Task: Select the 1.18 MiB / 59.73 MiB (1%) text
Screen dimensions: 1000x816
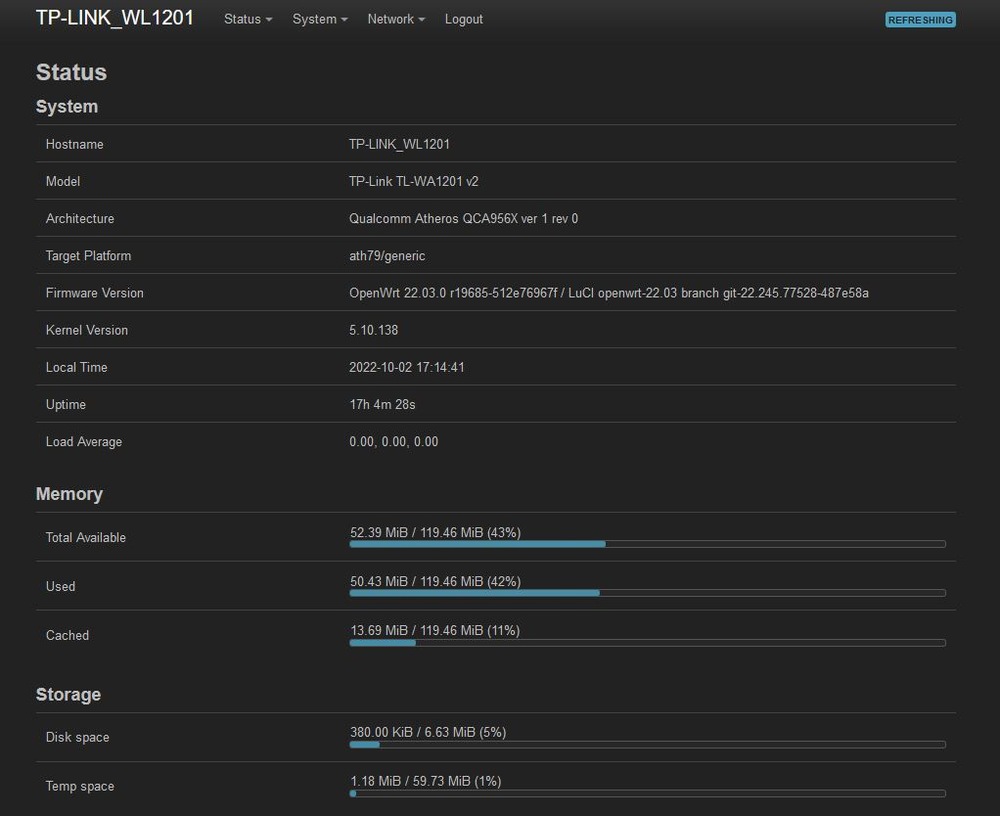Action: click(425, 781)
